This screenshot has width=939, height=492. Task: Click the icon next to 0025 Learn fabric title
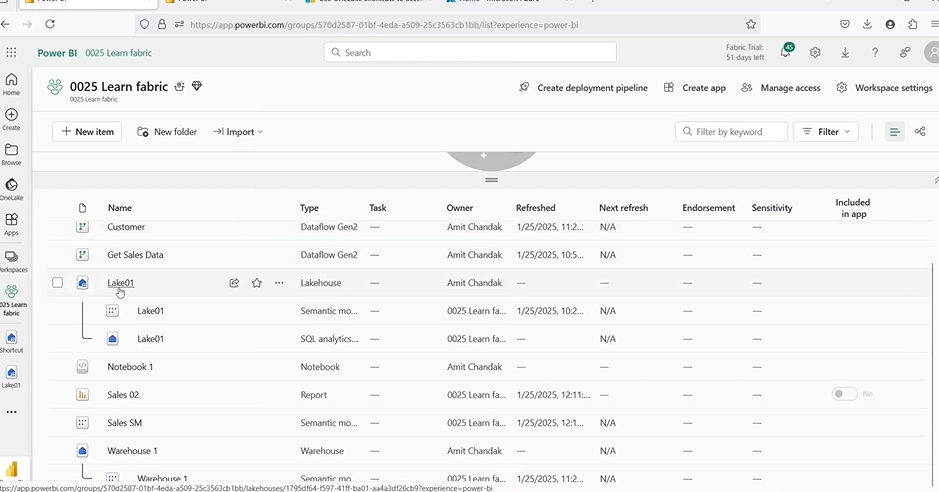pyautogui.click(x=179, y=86)
